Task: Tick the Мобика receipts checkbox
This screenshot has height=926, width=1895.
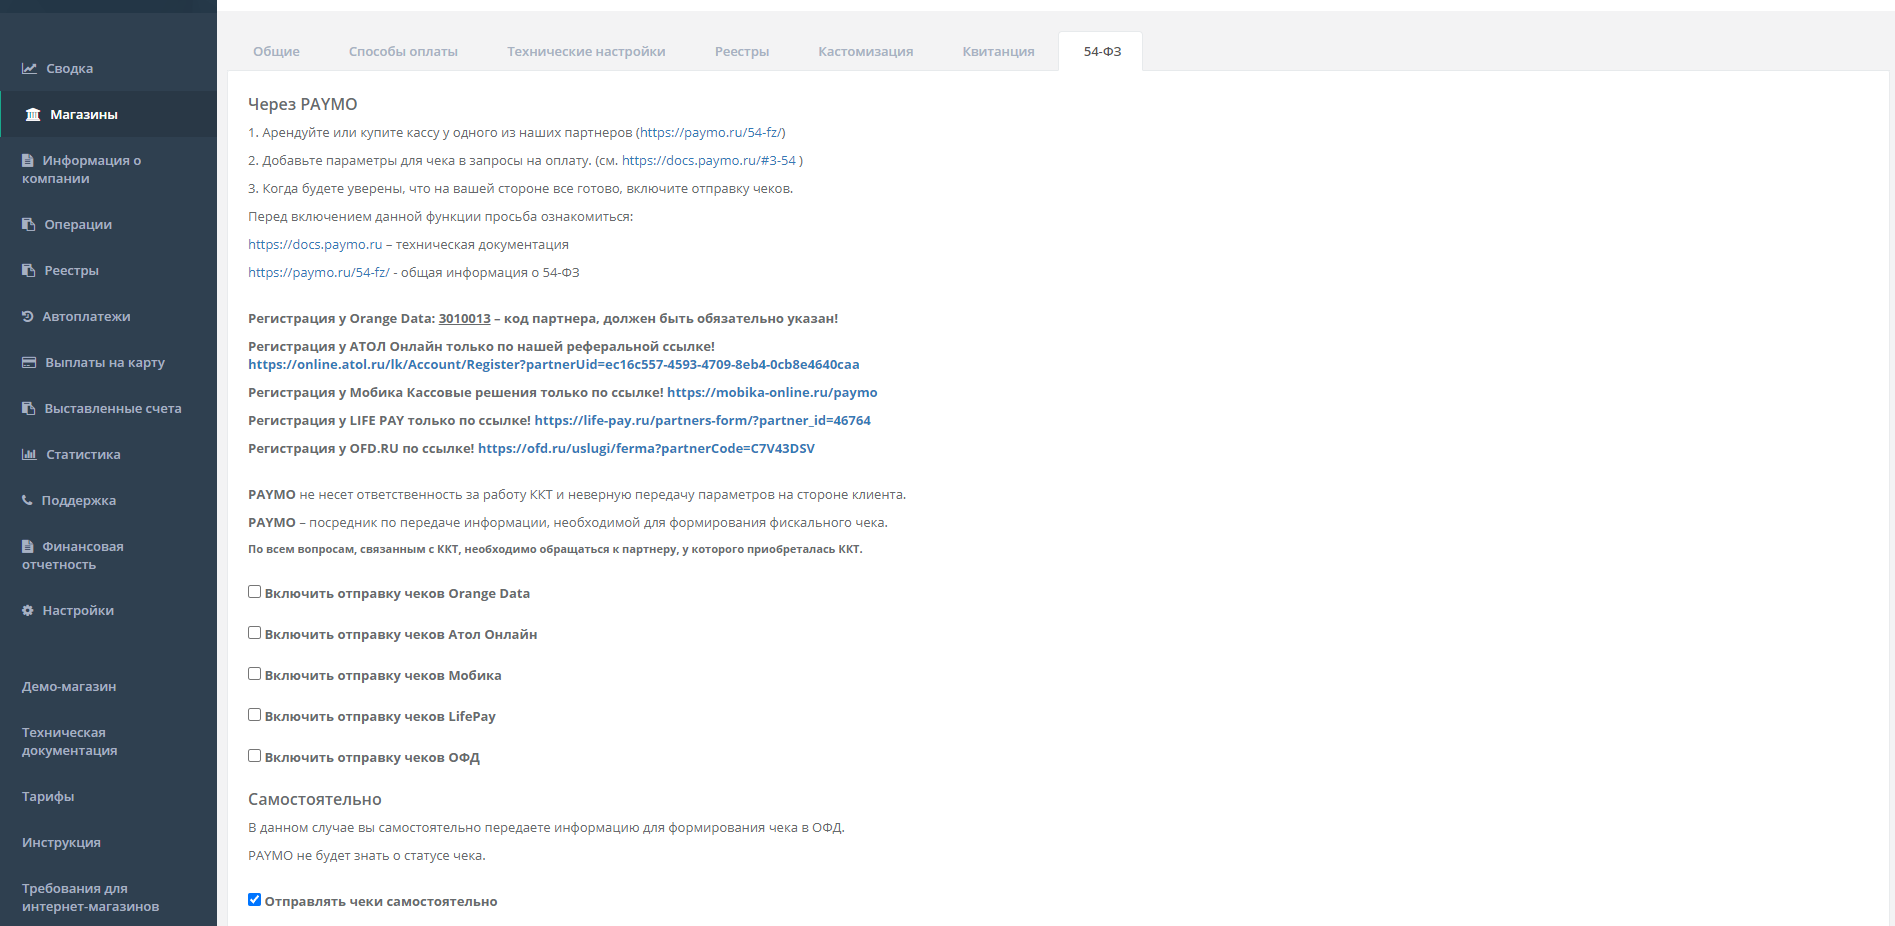Action: pyautogui.click(x=255, y=674)
